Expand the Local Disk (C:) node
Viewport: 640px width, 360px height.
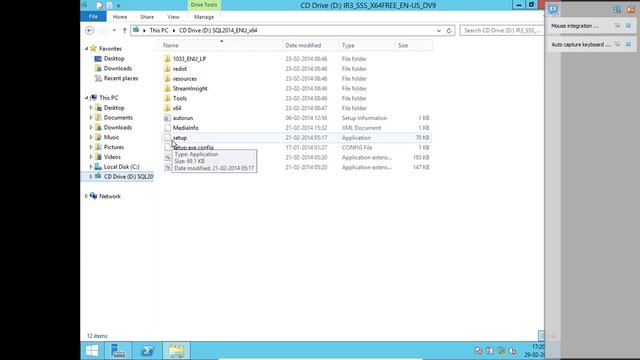coord(91,167)
